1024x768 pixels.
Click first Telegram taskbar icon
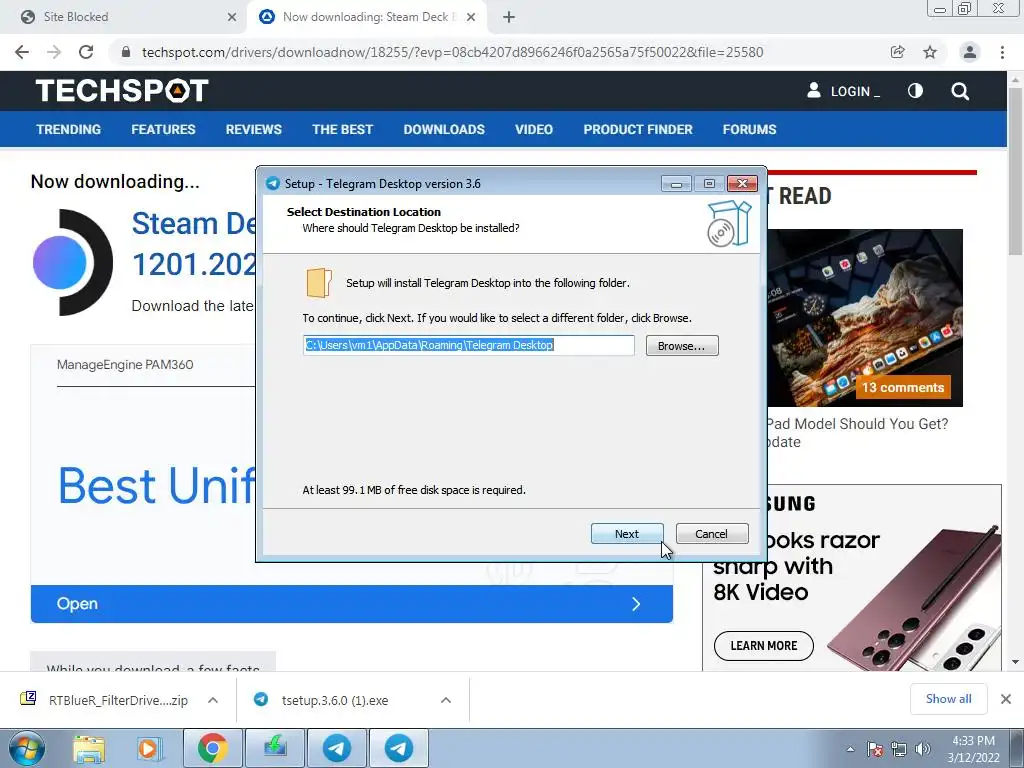pyautogui.click(x=337, y=748)
